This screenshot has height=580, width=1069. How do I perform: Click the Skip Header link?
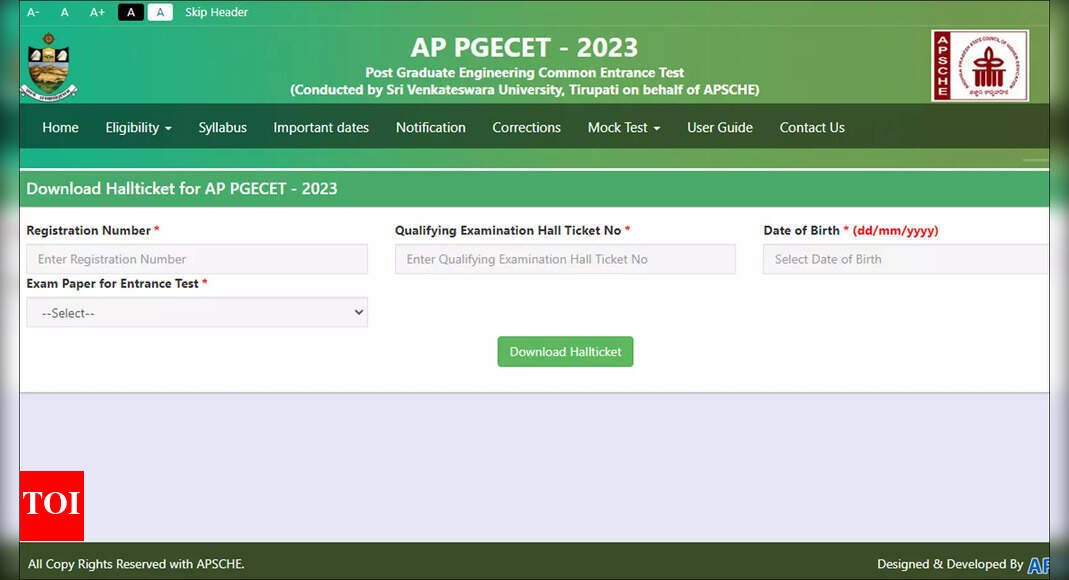point(216,12)
